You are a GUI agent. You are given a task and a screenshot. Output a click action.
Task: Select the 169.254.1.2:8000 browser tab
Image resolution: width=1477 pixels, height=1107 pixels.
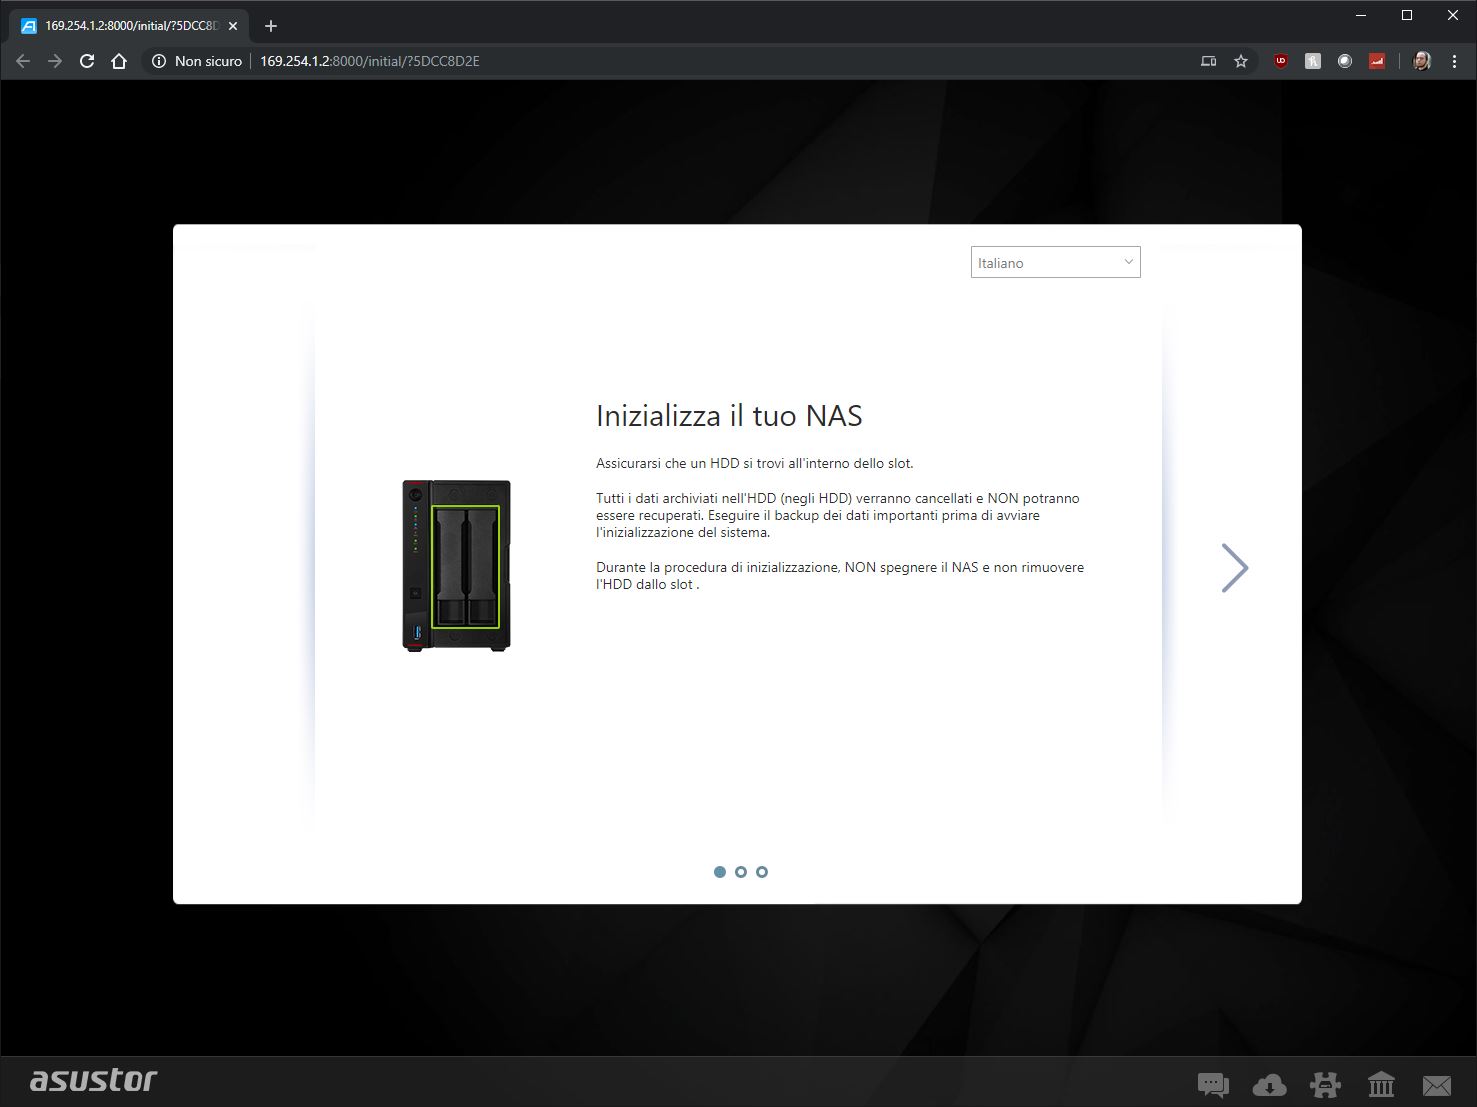click(130, 26)
